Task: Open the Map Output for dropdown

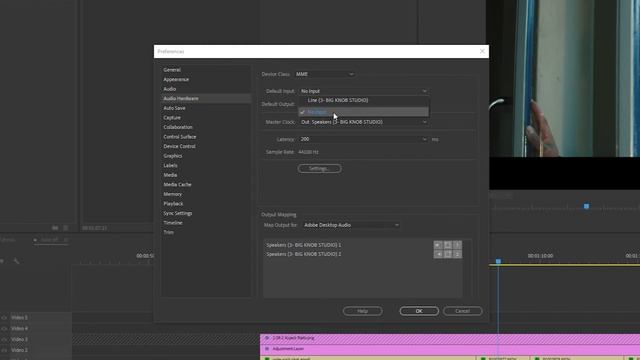Action: tap(351, 225)
